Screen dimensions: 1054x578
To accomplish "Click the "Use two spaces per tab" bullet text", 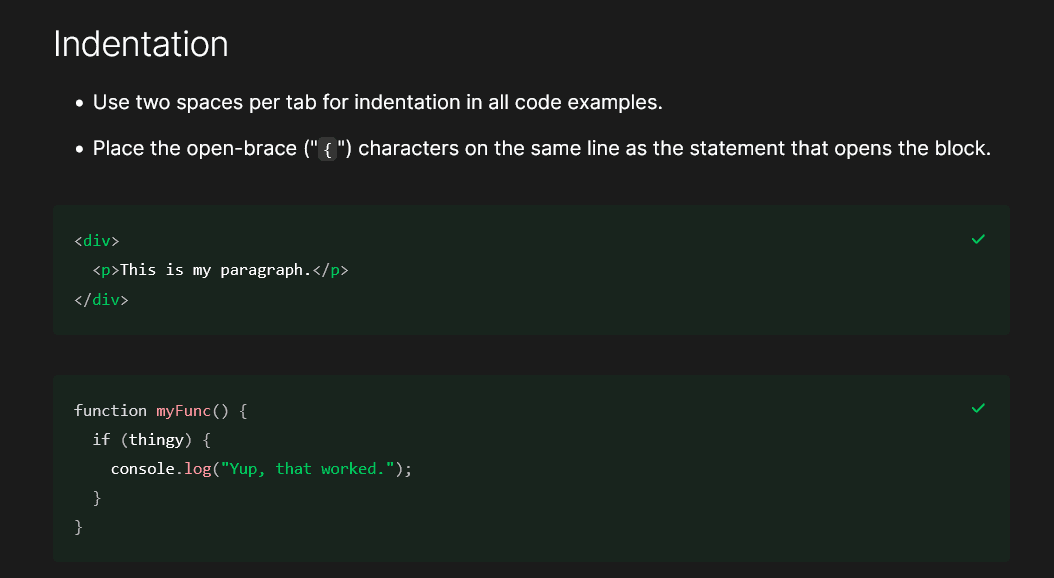I will tap(377, 102).
